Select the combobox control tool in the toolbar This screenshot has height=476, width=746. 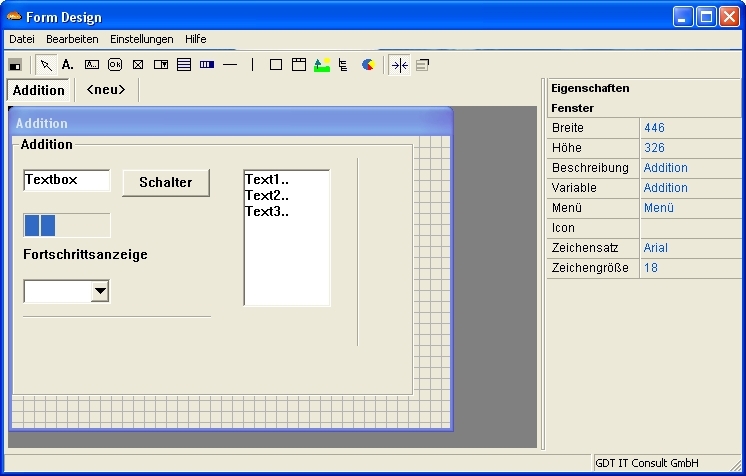tap(161, 65)
